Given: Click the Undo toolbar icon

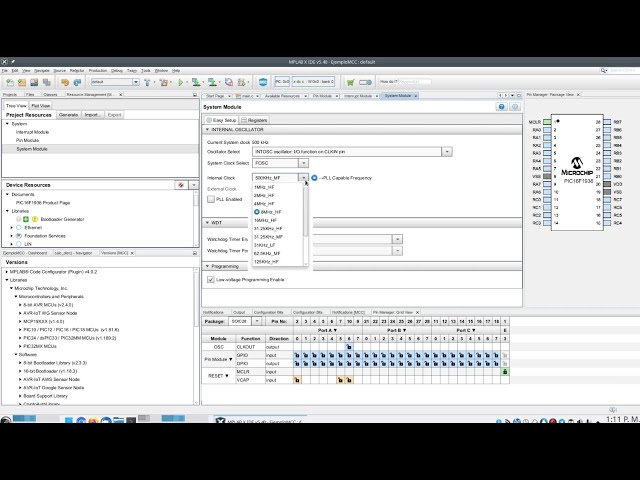Looking at the screenshot, I should [64, 82].
